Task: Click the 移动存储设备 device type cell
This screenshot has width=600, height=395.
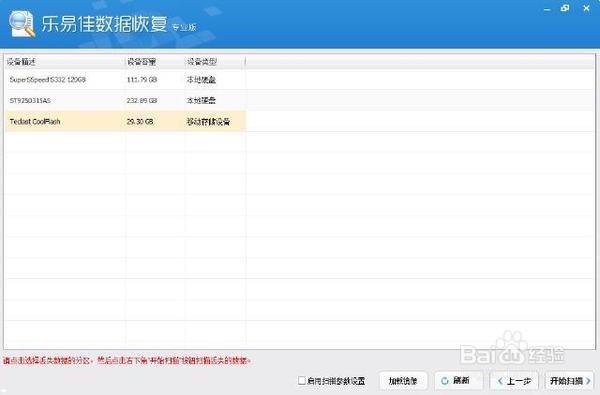Action: [x=208, y=122]
